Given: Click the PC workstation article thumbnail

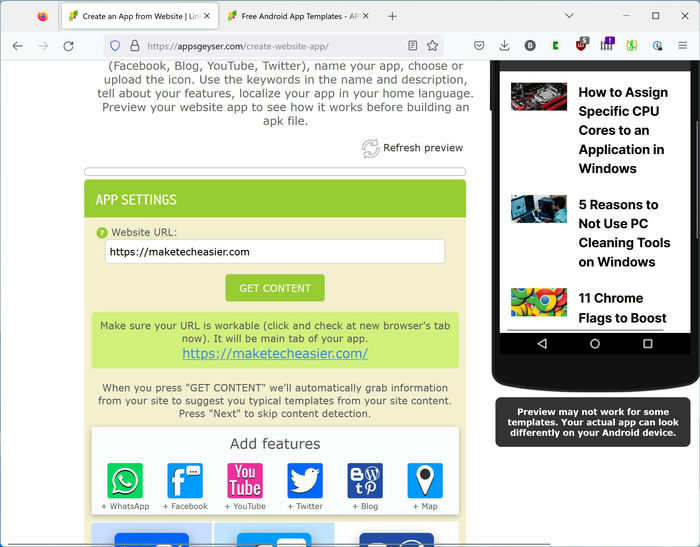Looking at the screenshot, I should [539, 209].
